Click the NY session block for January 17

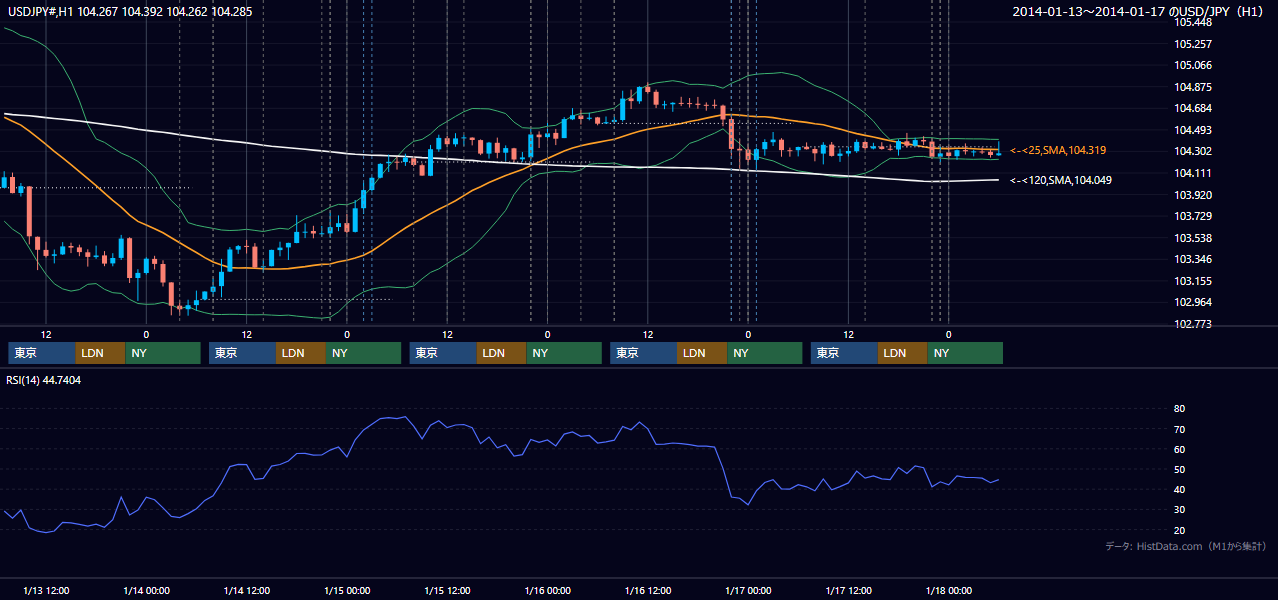[x=965, y=353]
